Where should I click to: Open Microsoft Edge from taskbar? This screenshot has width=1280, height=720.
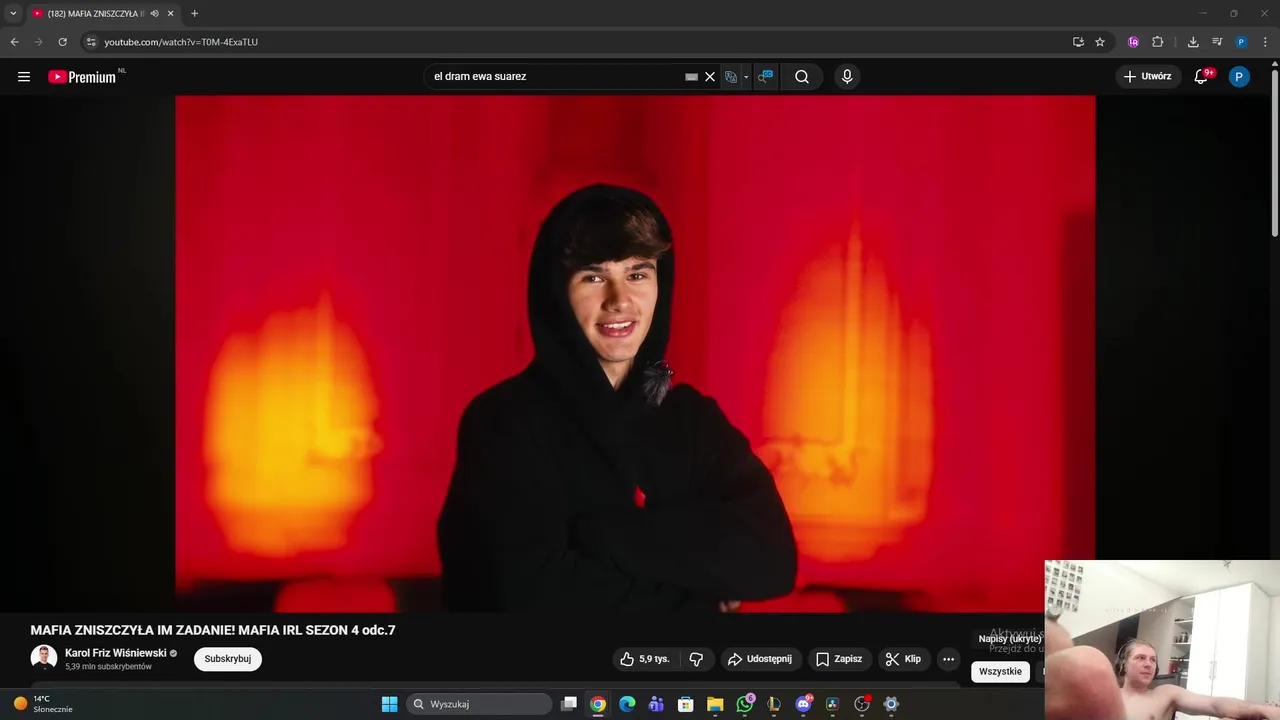click(x=627, y=704)
